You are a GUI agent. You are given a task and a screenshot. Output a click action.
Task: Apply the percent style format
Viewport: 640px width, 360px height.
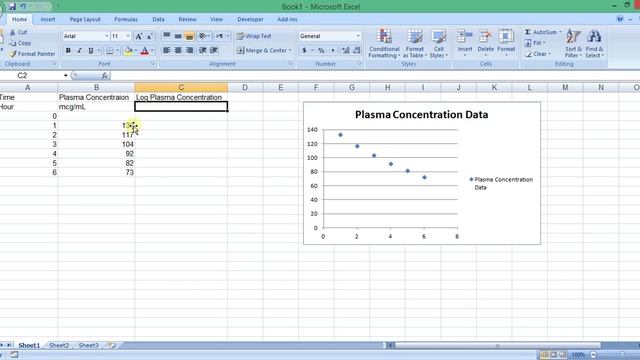(321, 51)
